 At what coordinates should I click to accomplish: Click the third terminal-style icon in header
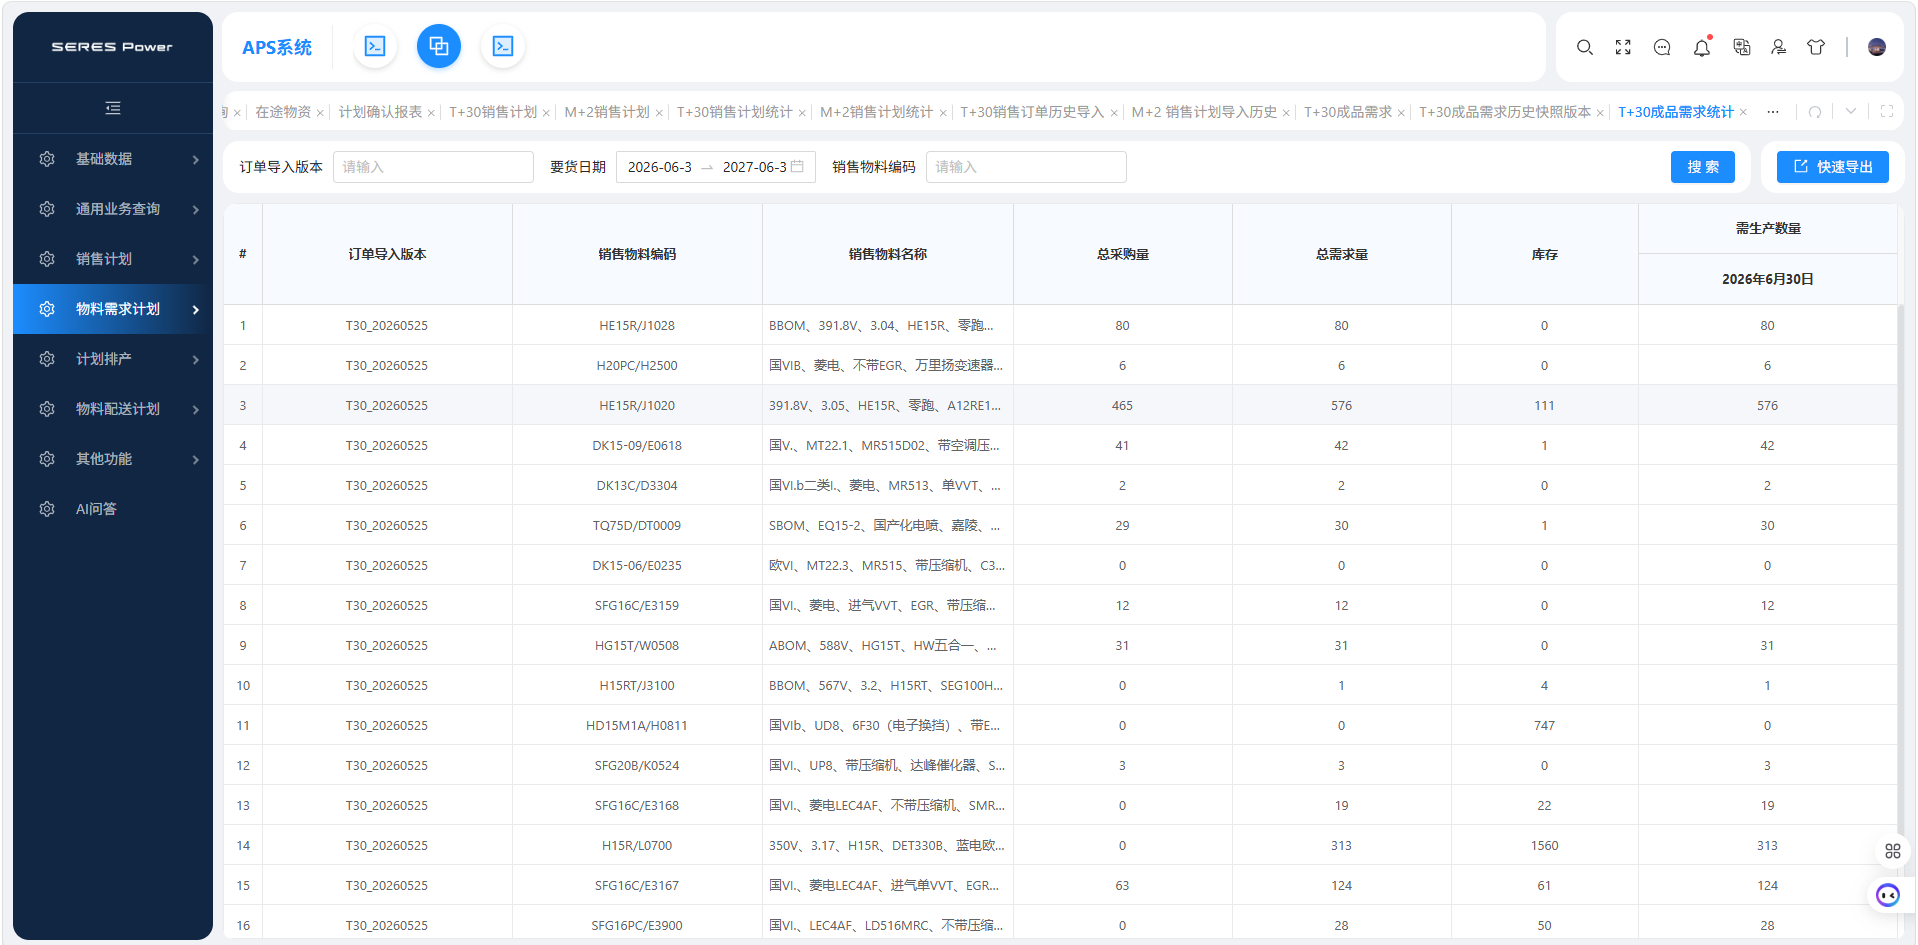pos(503,46)
